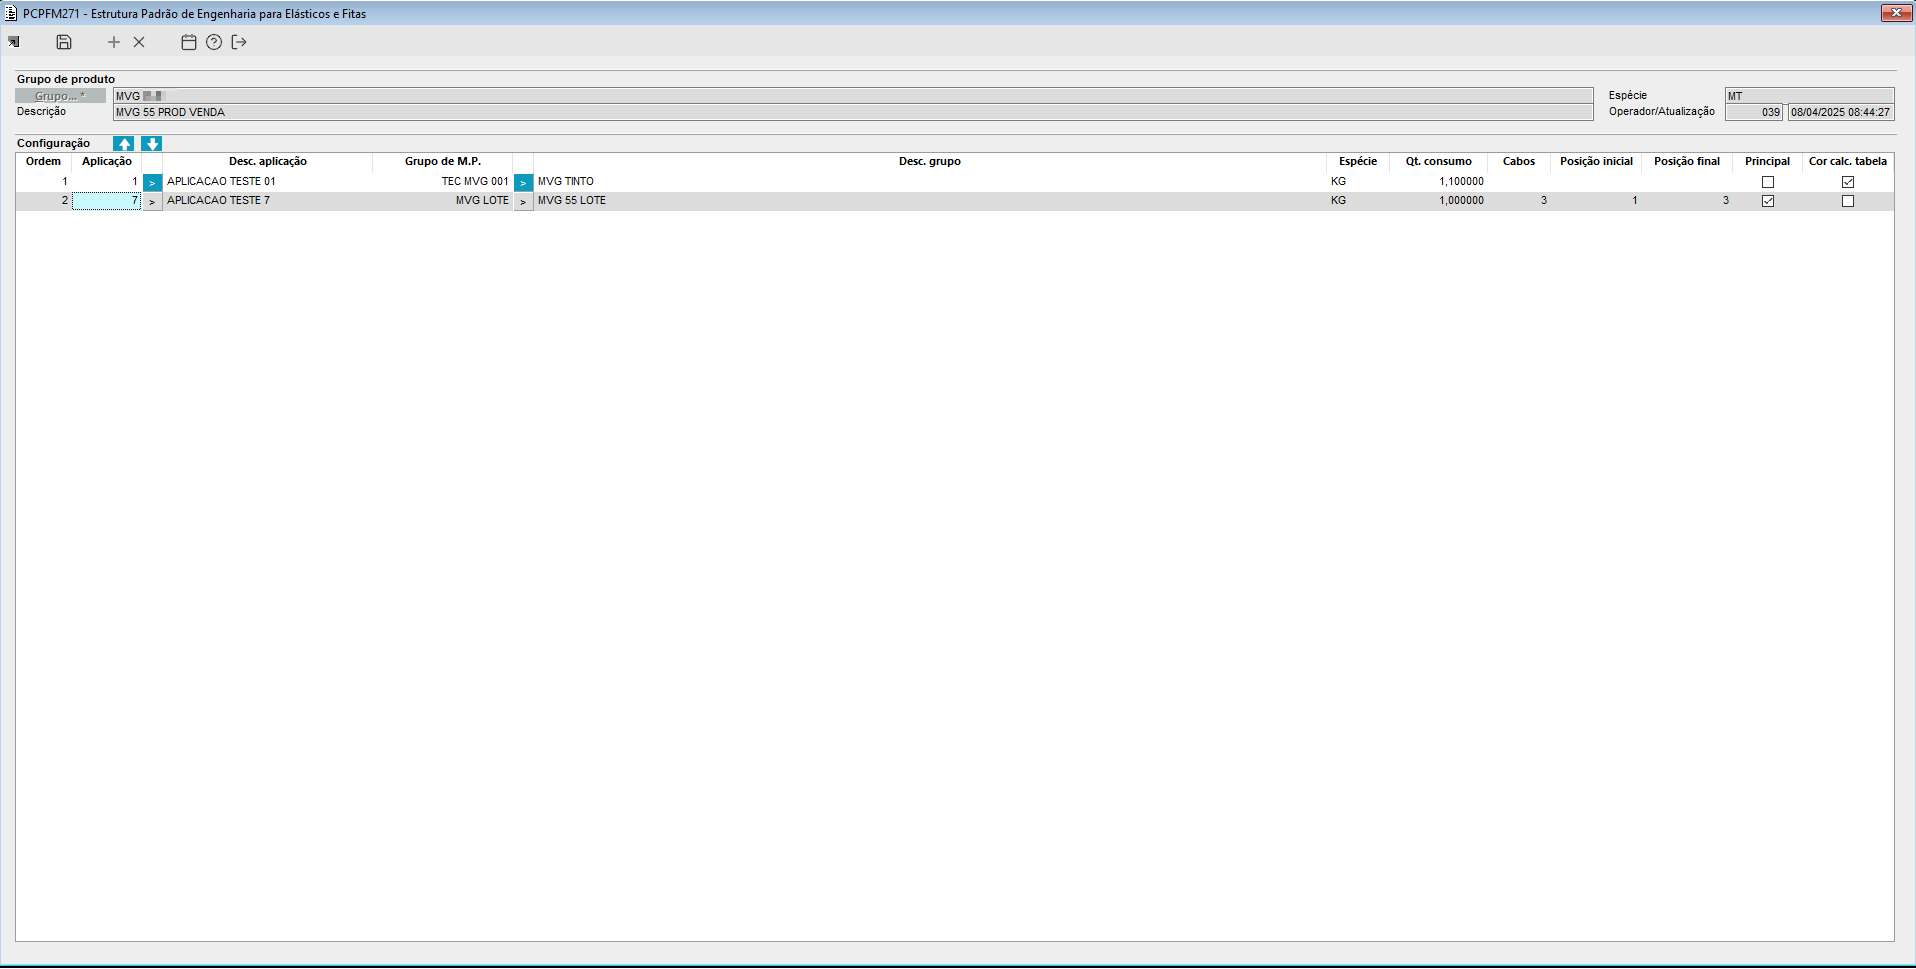Add a new row with the plus icon
Screen dimensions: 1916x969
tap(114, 42)
